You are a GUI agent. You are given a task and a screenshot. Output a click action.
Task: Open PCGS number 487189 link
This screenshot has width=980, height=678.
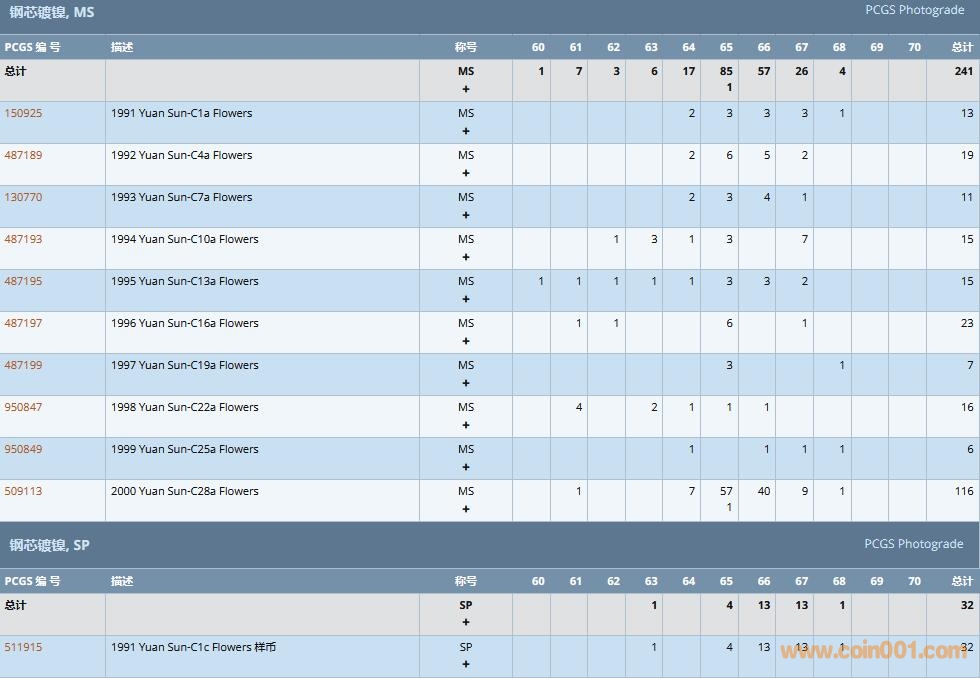point(23,155)
